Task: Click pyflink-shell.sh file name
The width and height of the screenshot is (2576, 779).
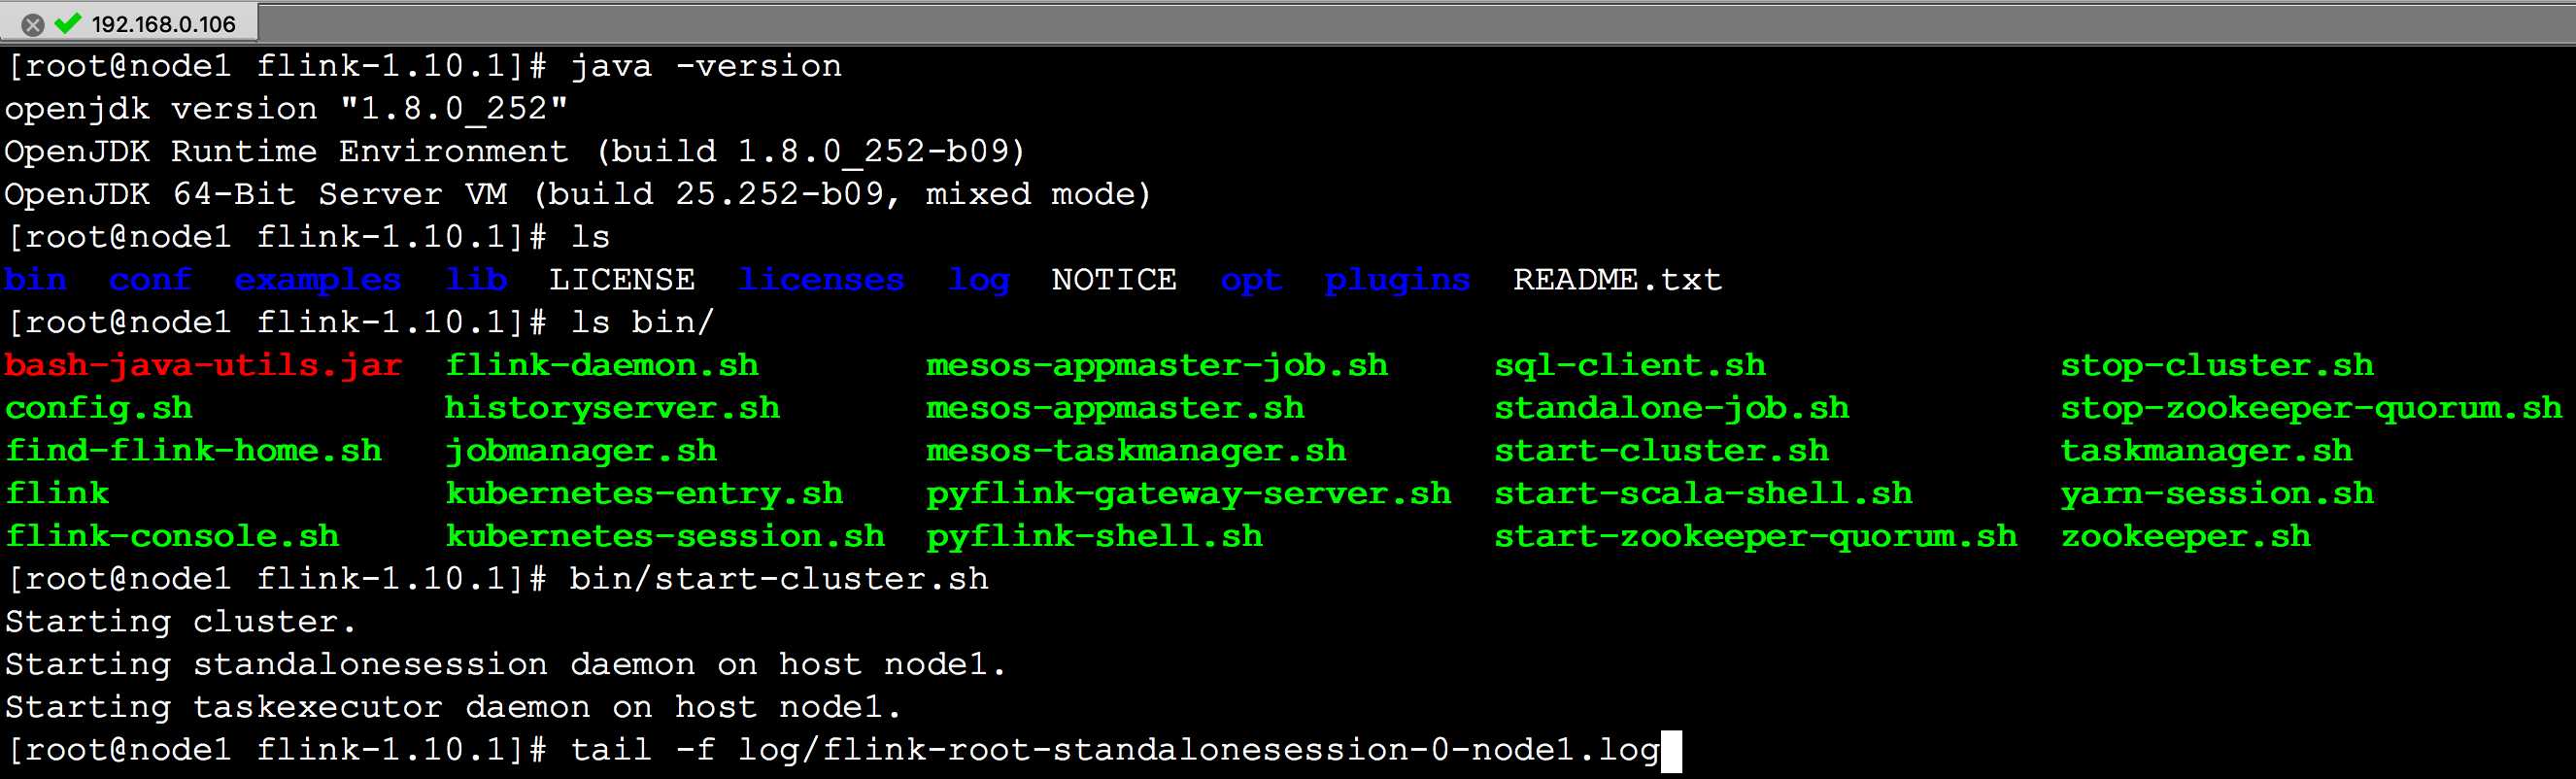Action: tap(1094, 538)
